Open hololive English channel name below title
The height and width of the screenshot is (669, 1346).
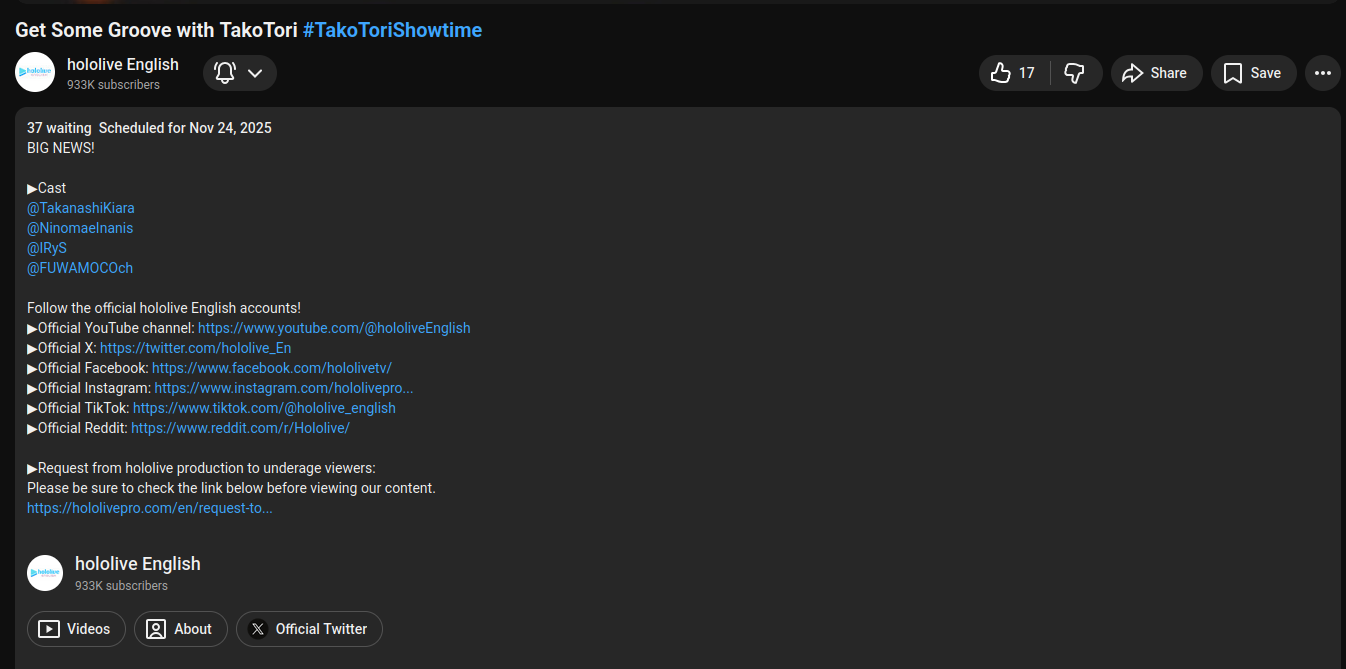123,64
